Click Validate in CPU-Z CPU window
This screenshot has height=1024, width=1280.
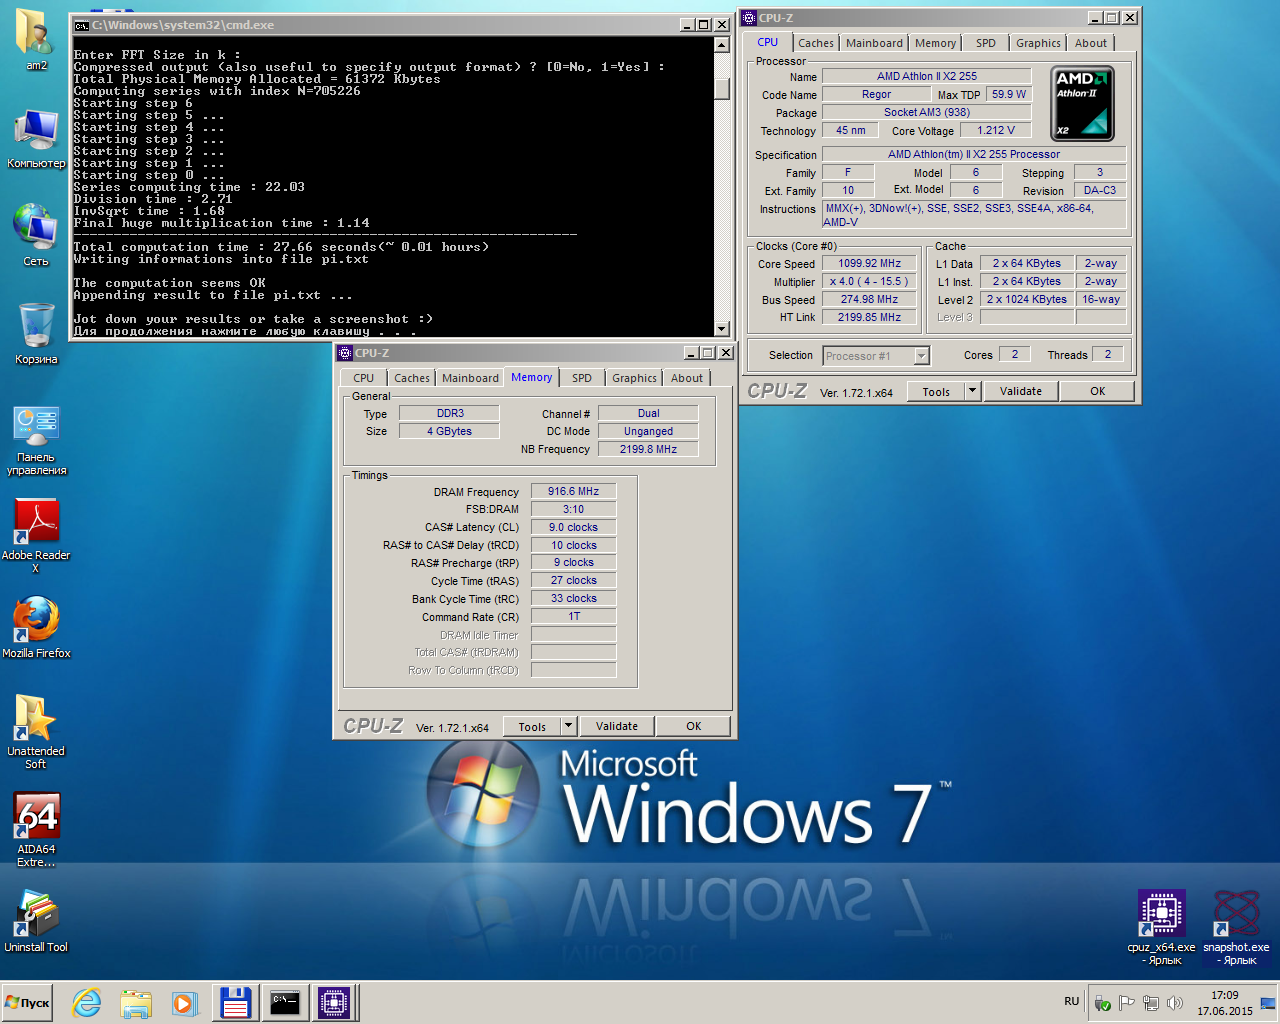pyautogui.click(x=1021, y=392)
